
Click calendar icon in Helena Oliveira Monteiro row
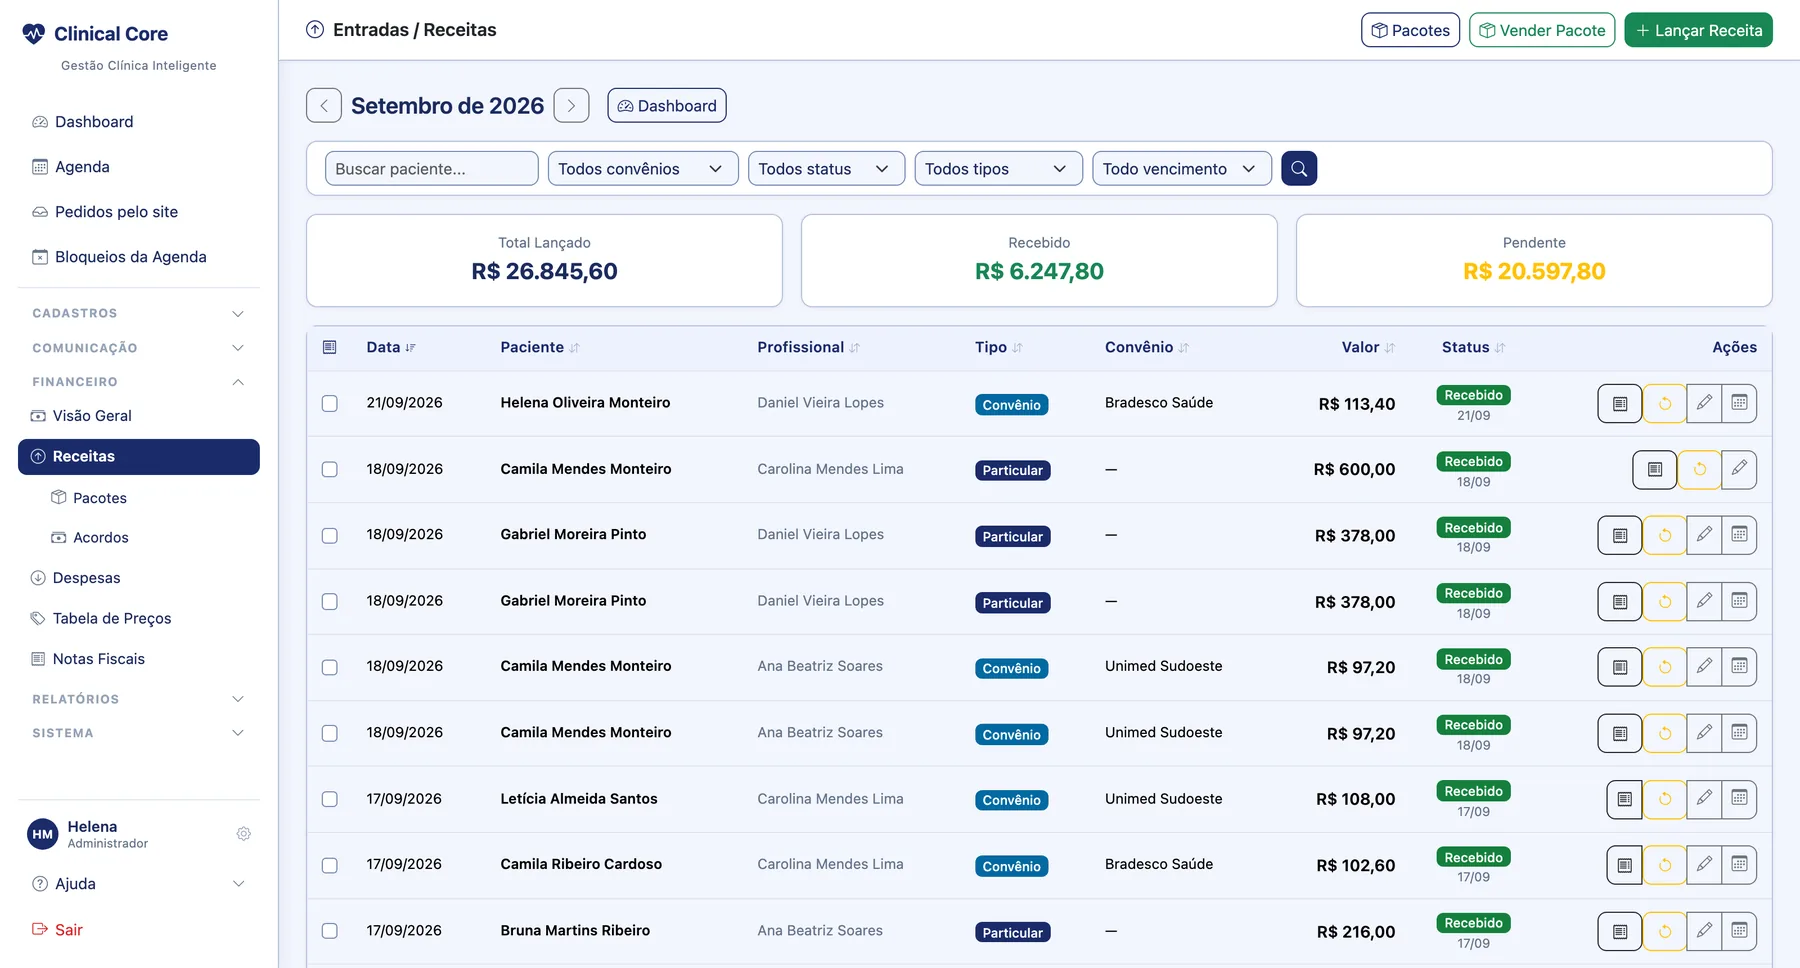pyautogui.click(x=1739, y=403)
